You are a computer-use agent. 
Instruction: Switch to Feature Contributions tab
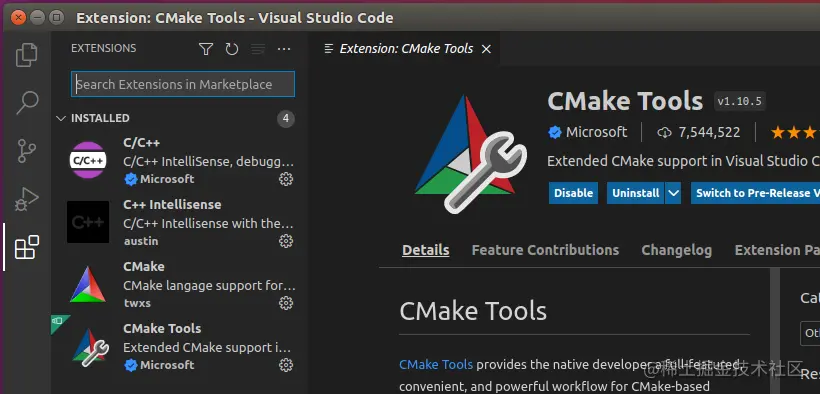545,250
